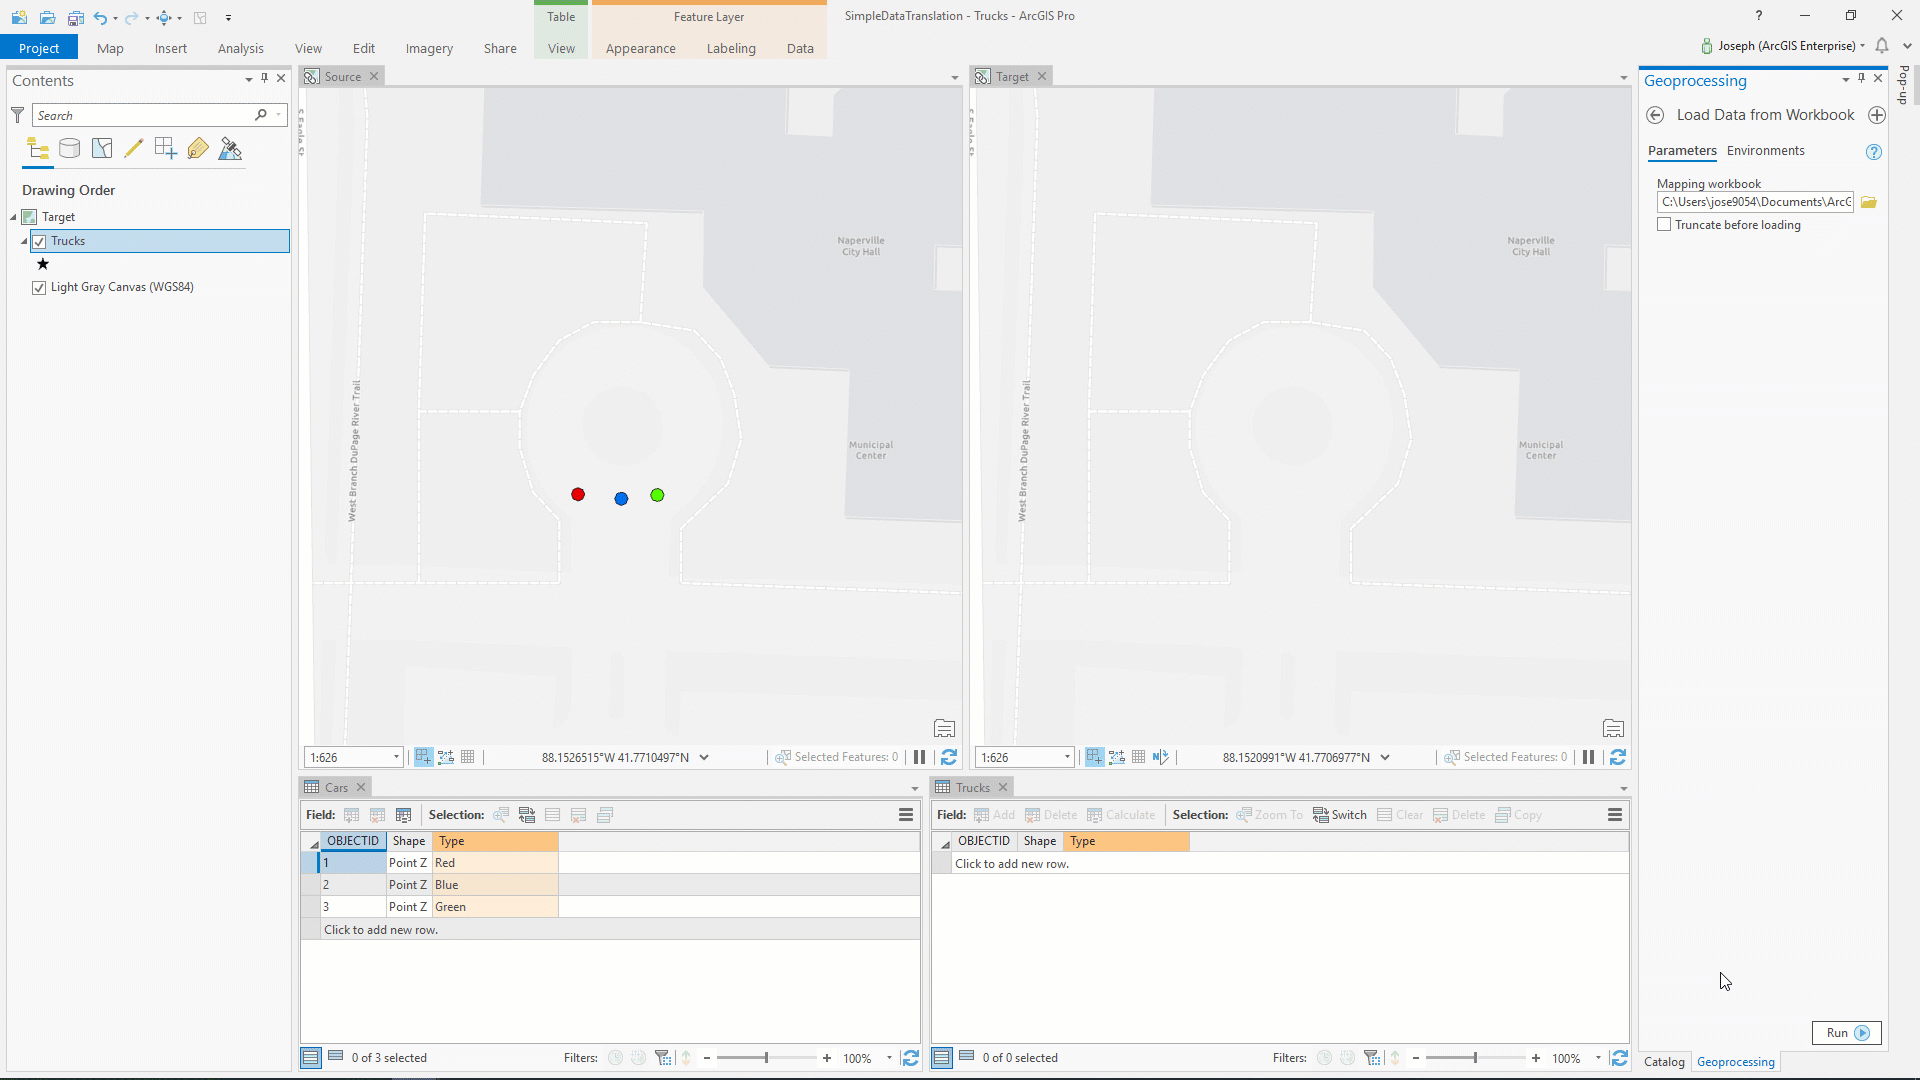Adjust the Cars table zoom slider
Screen dimensions: 1920x1080
767,1058
